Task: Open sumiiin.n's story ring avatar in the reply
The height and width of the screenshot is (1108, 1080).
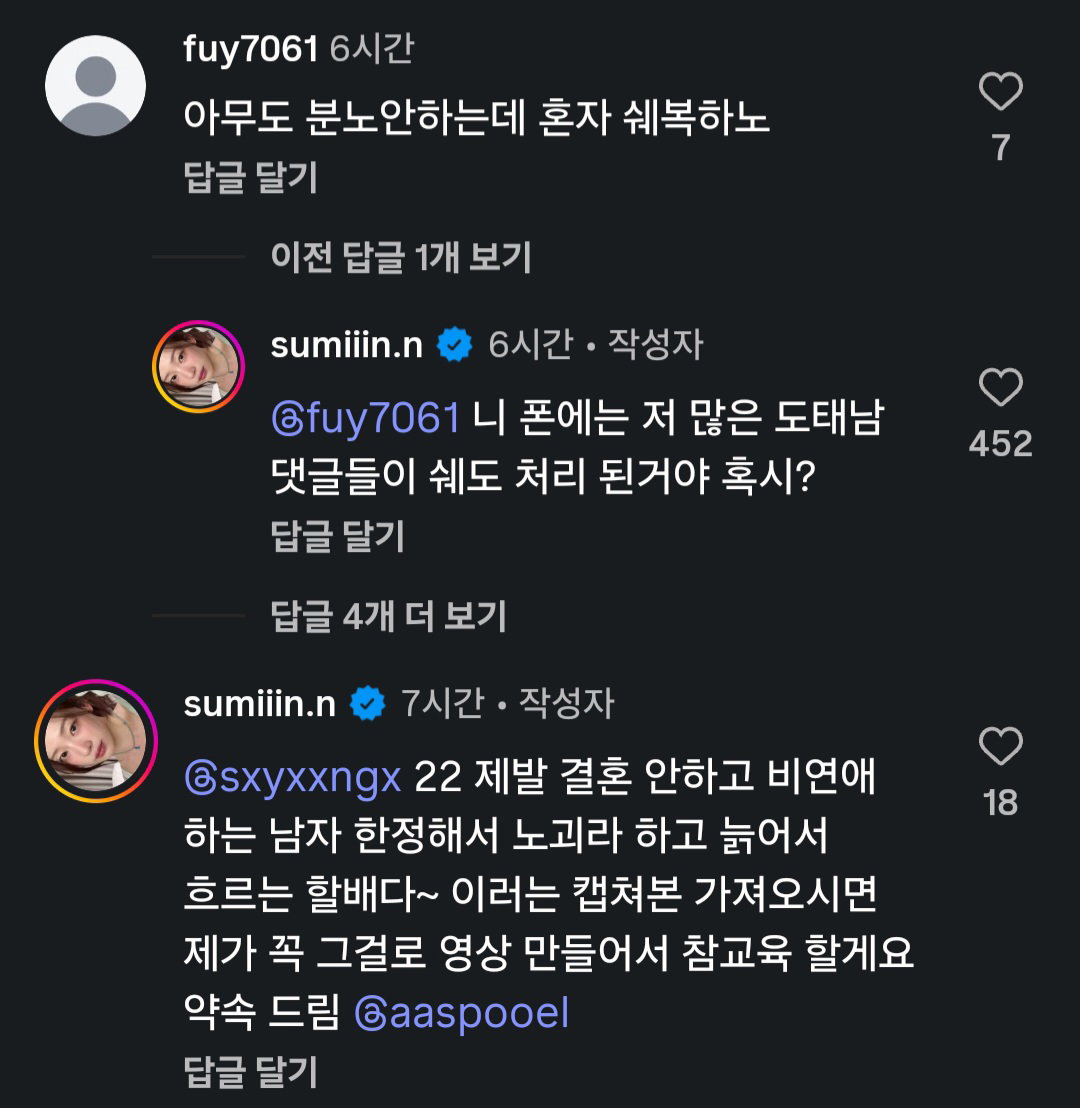Action: tap(199, 366)
